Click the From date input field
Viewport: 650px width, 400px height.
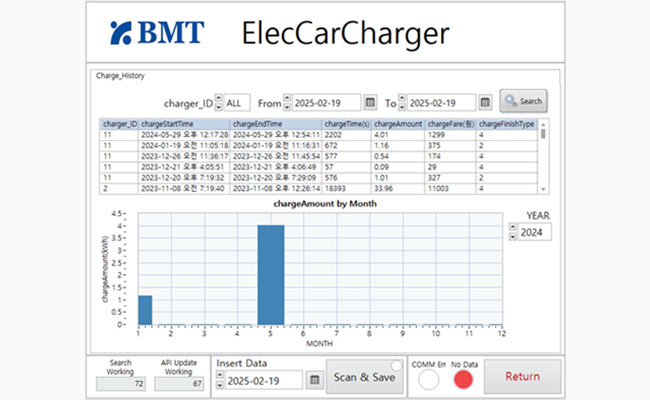(325, 102)
